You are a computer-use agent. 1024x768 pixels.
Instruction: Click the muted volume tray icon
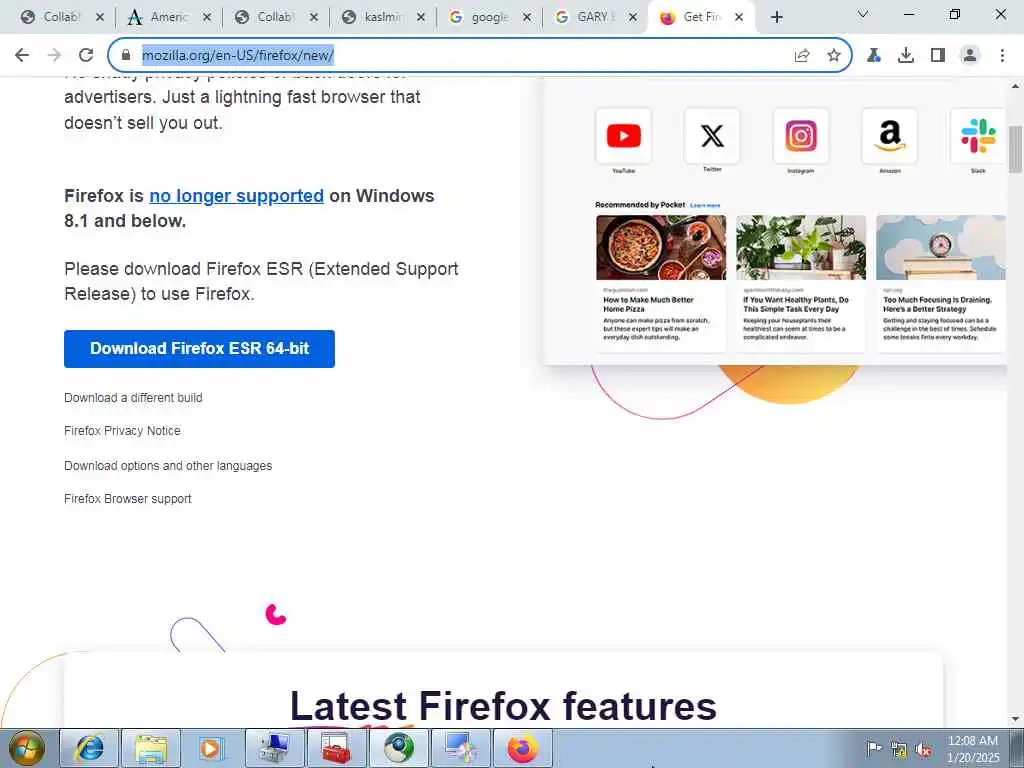[x=923, y=750]
